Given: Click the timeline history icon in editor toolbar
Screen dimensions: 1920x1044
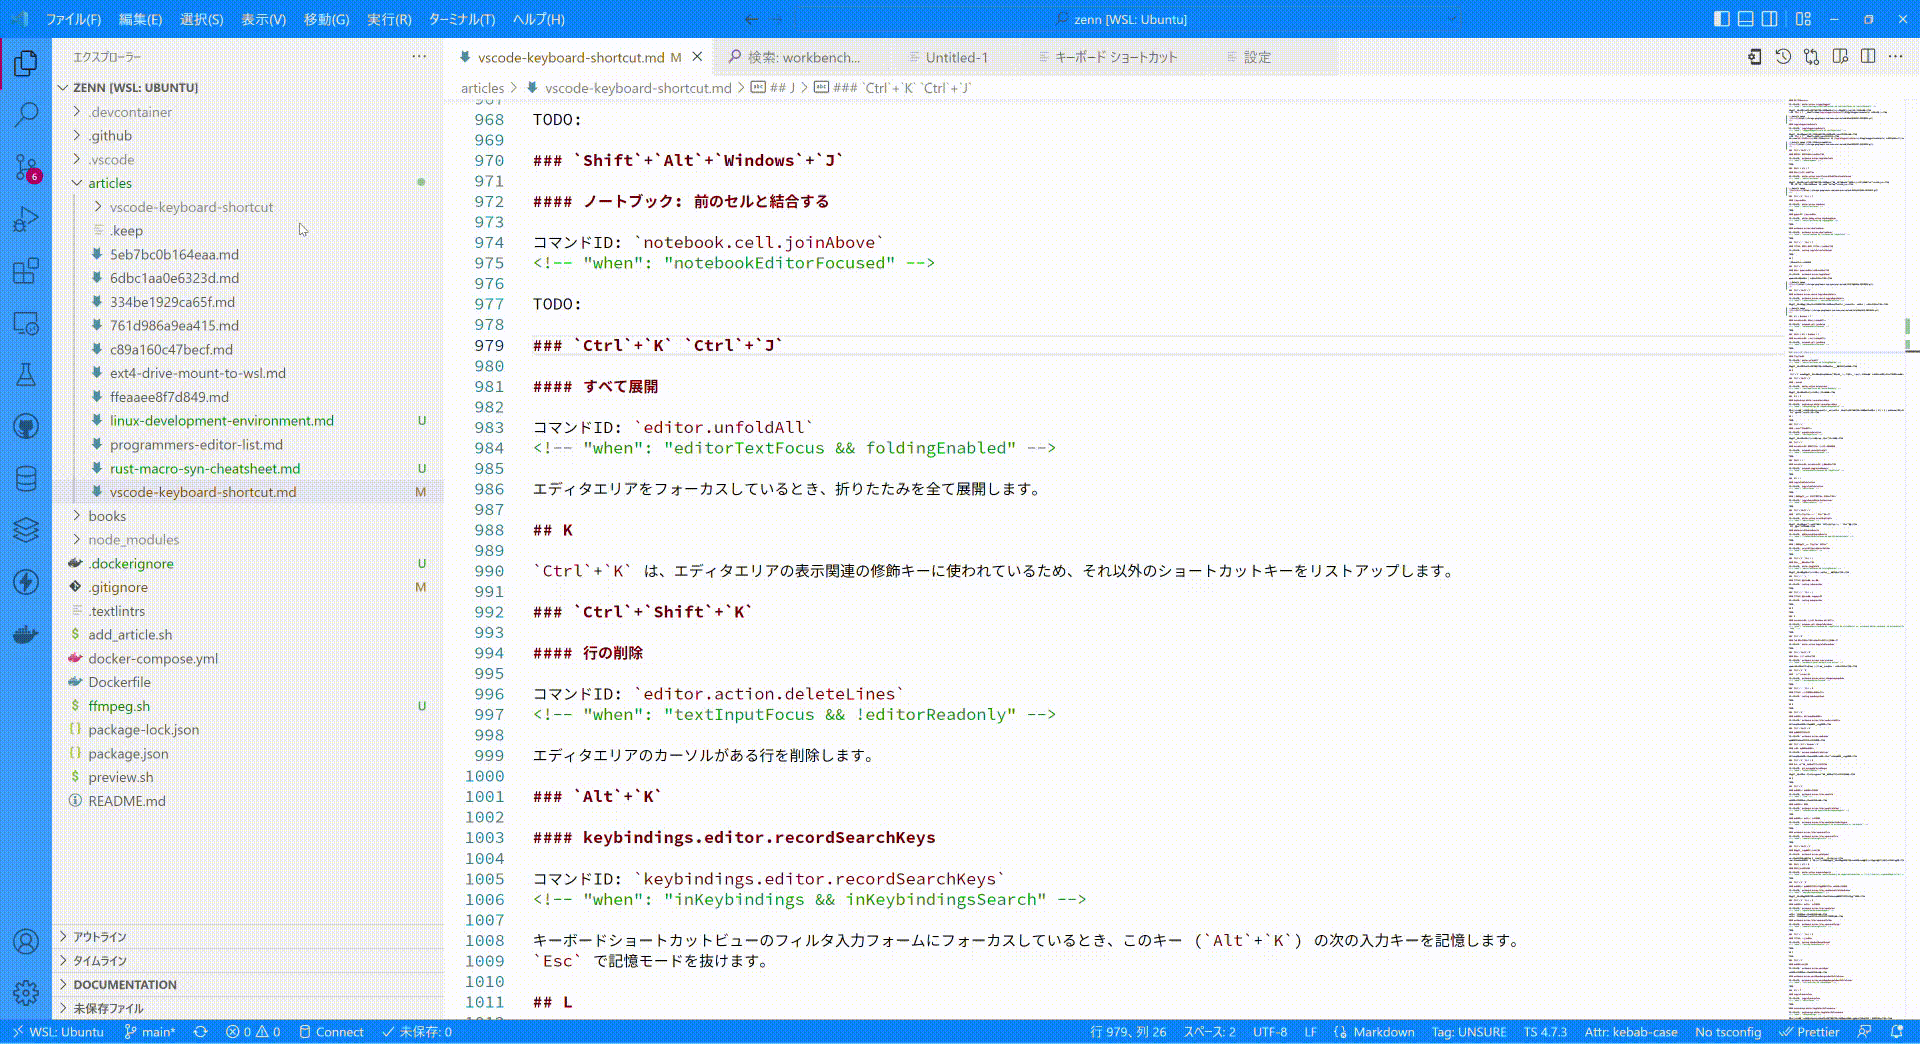Looking at the screenshot, I should click(1783, 57).
